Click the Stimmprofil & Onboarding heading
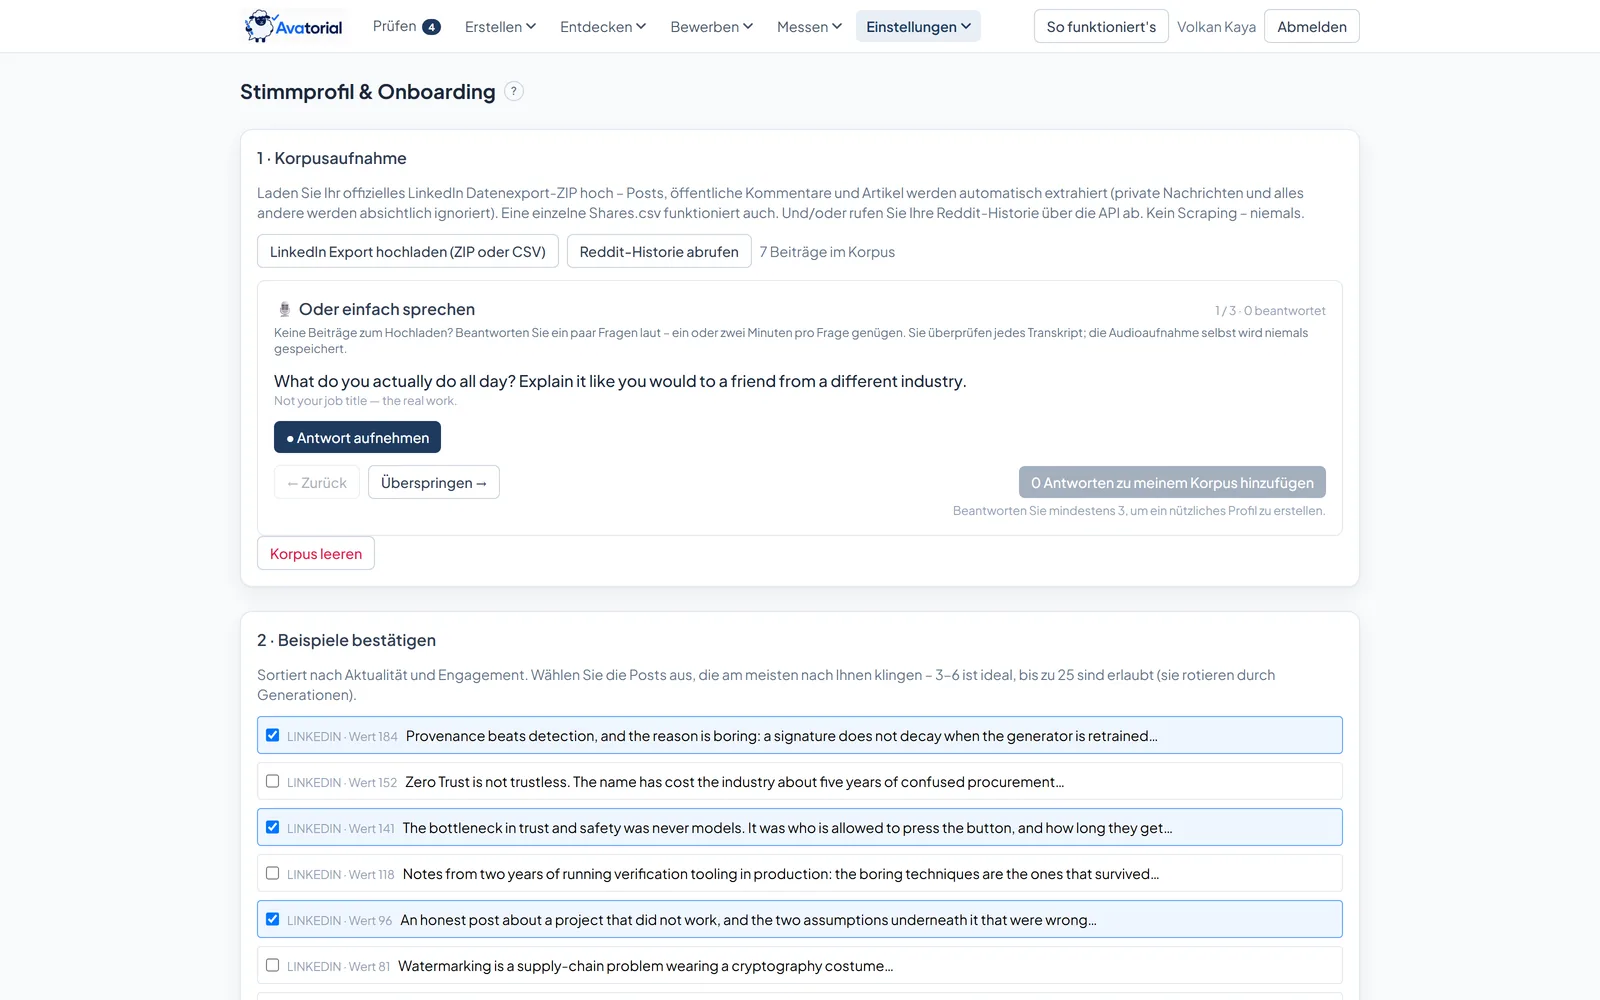The width and height of the screenshot is (1600, 1000). [x=368, y=92]
